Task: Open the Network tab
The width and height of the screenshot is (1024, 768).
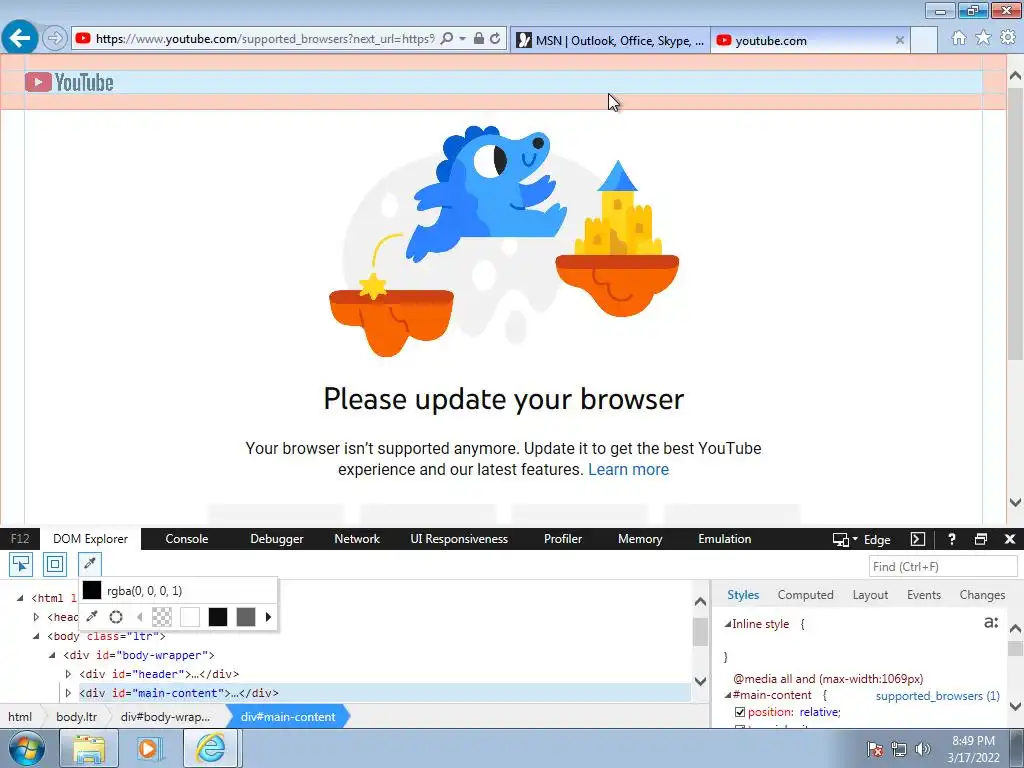Action: (x=357, y=539)
